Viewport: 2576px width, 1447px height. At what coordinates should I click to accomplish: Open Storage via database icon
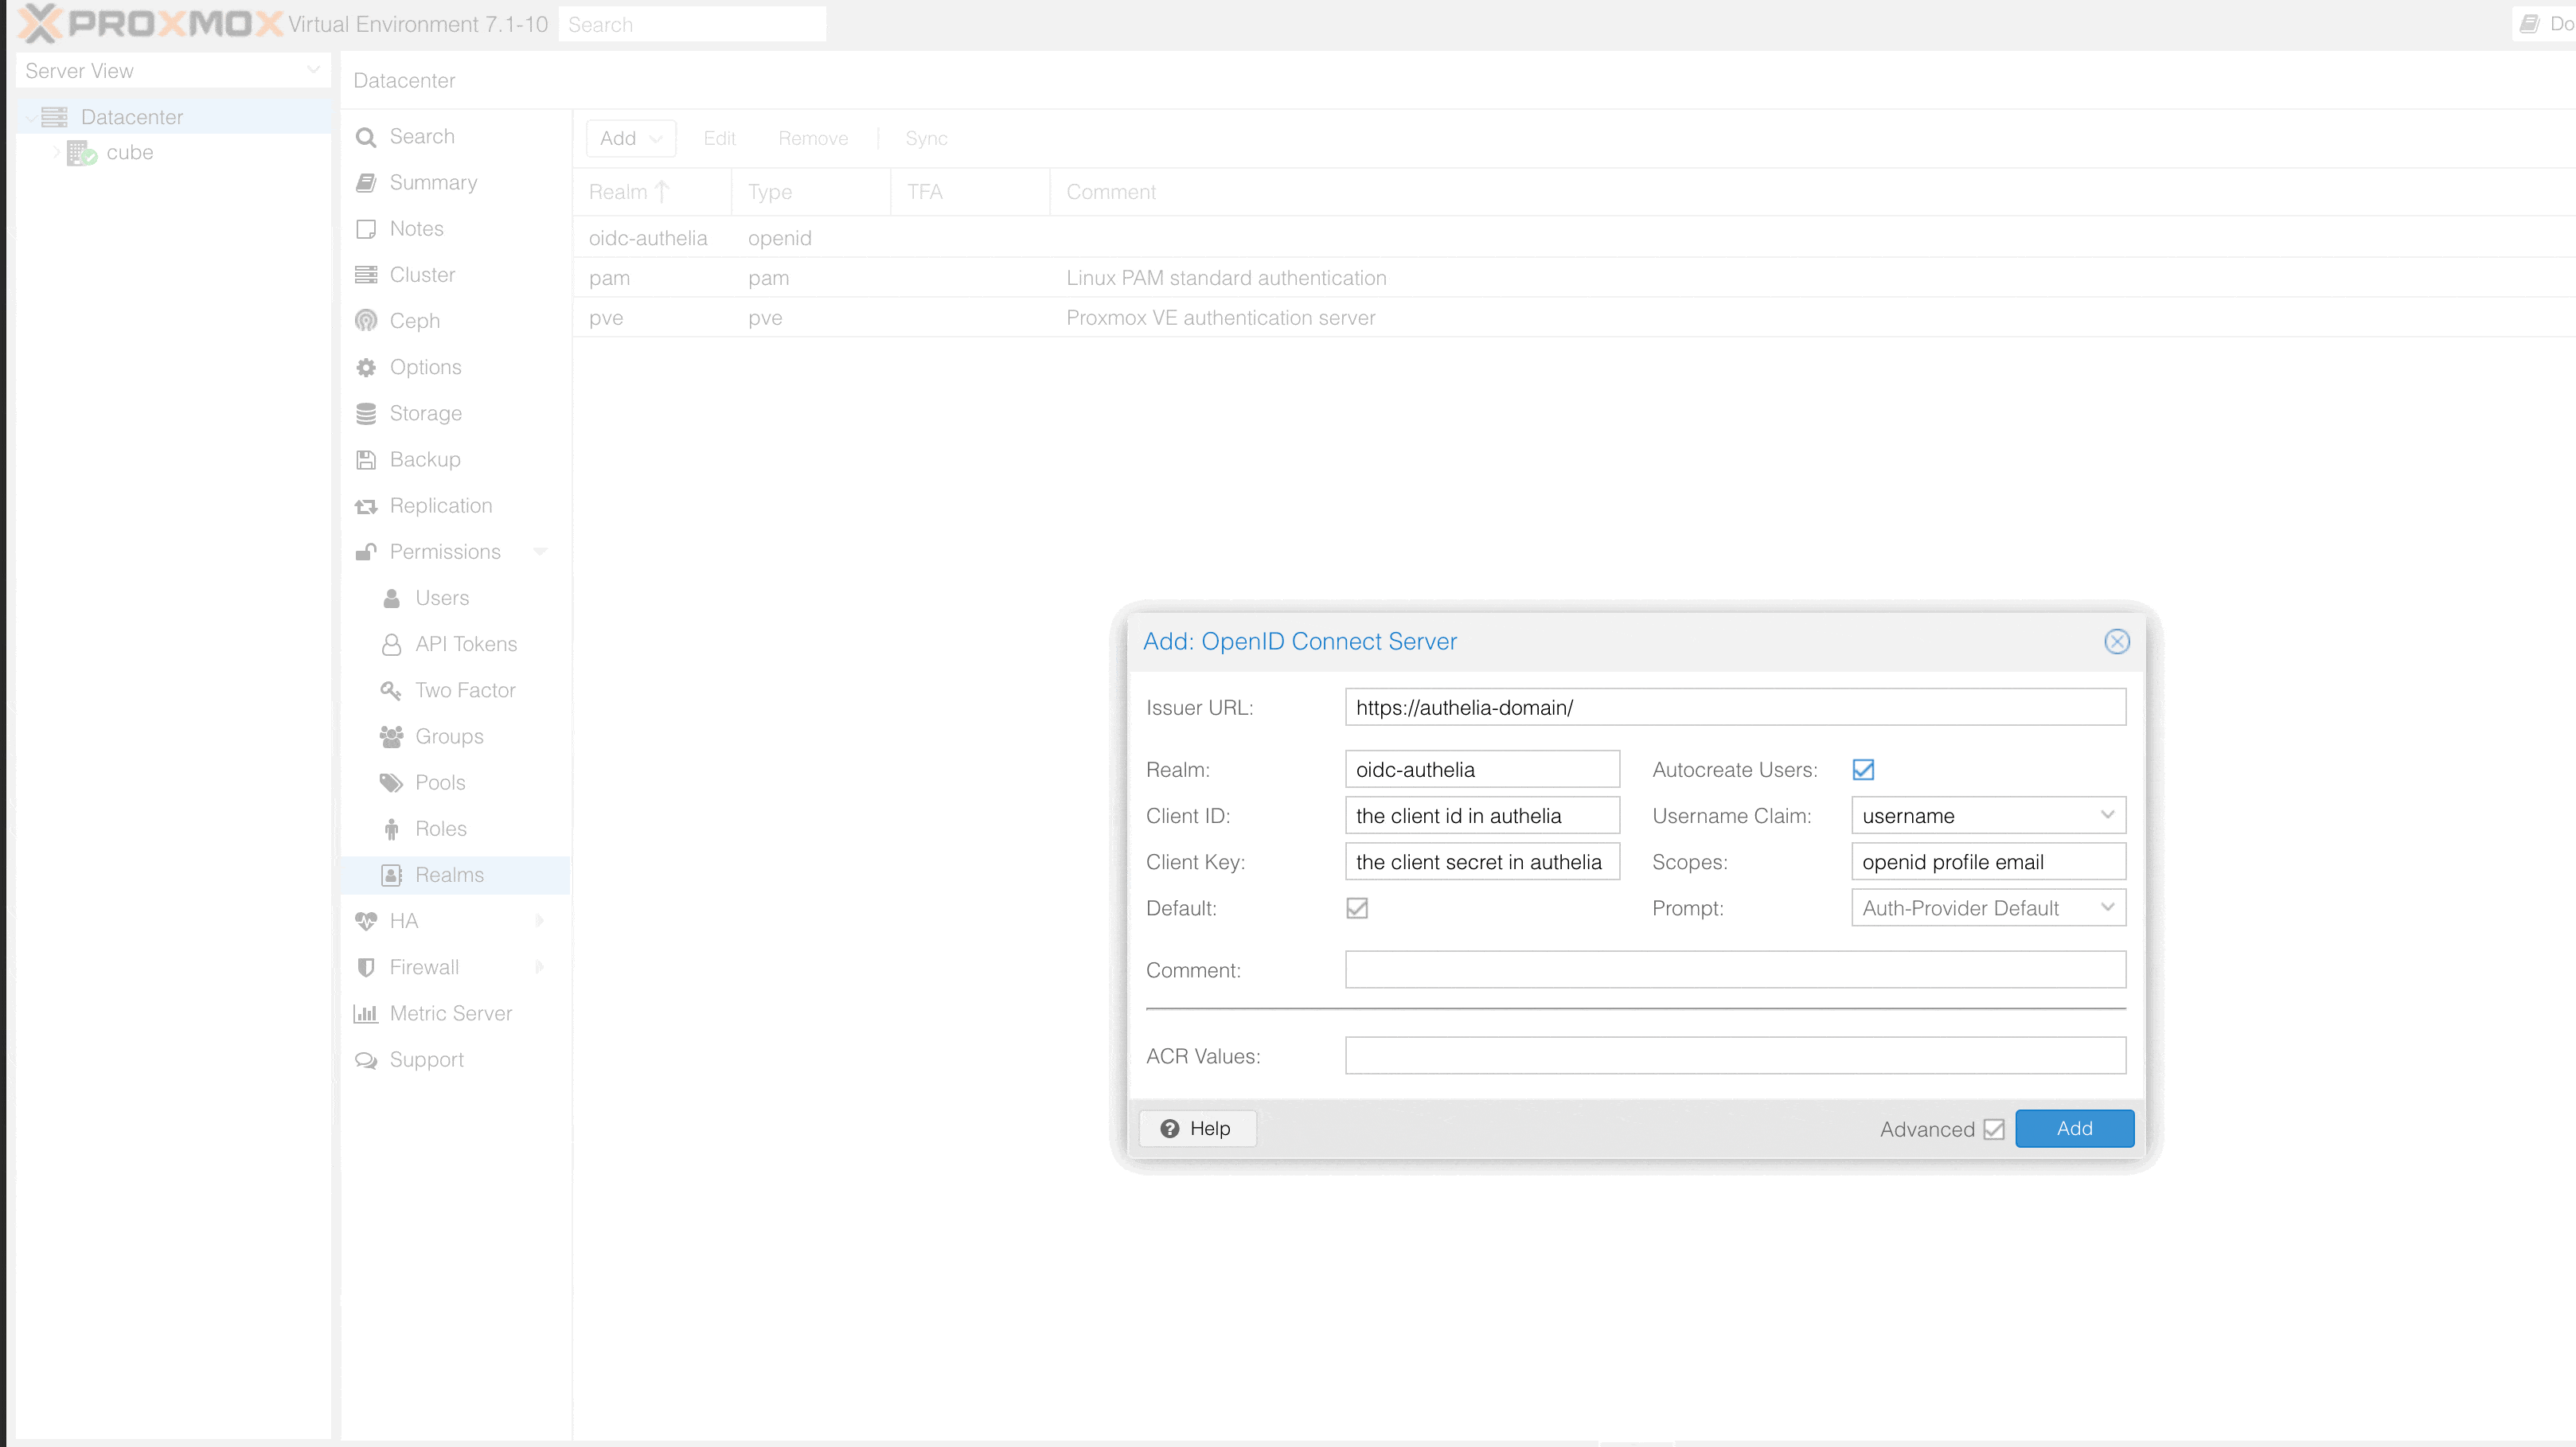366,413
